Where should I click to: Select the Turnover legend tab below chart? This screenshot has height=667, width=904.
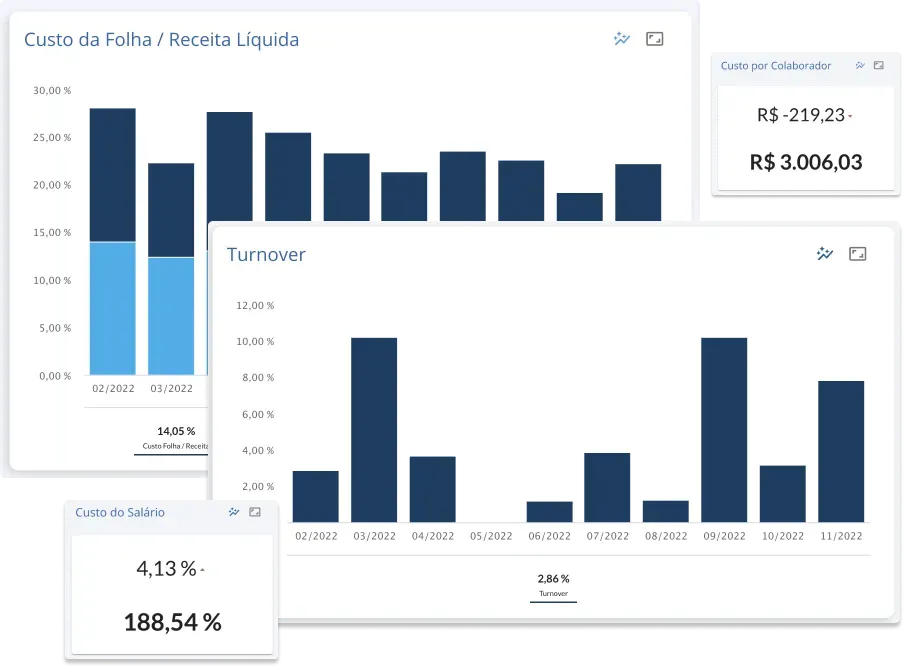553,586
